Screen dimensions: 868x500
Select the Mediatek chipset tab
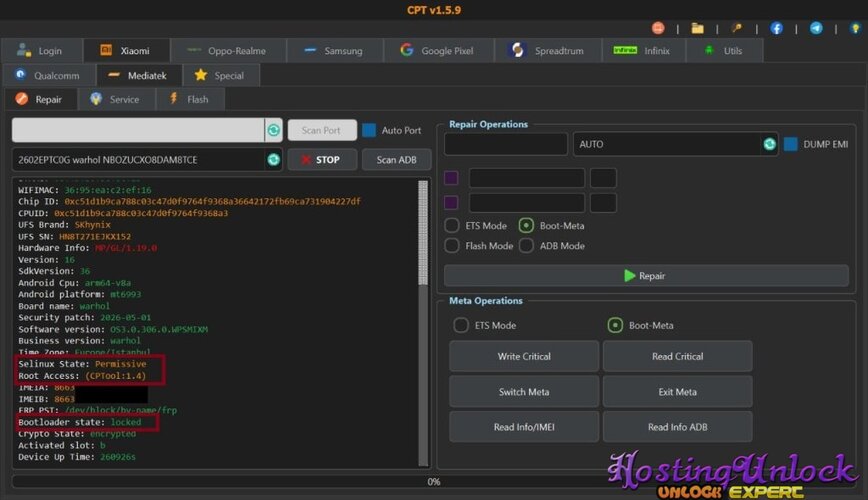[139, 75]
